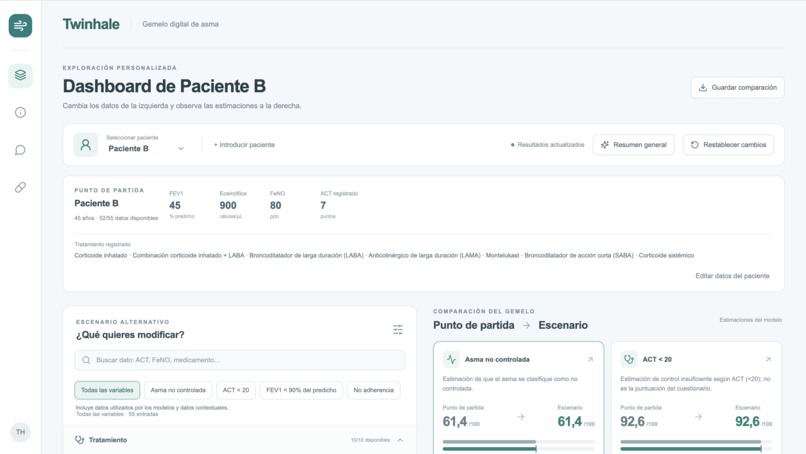Select the No adherencia filter chip
The width and height of the screenshot is (806, 454).
(x=373, y=390)
